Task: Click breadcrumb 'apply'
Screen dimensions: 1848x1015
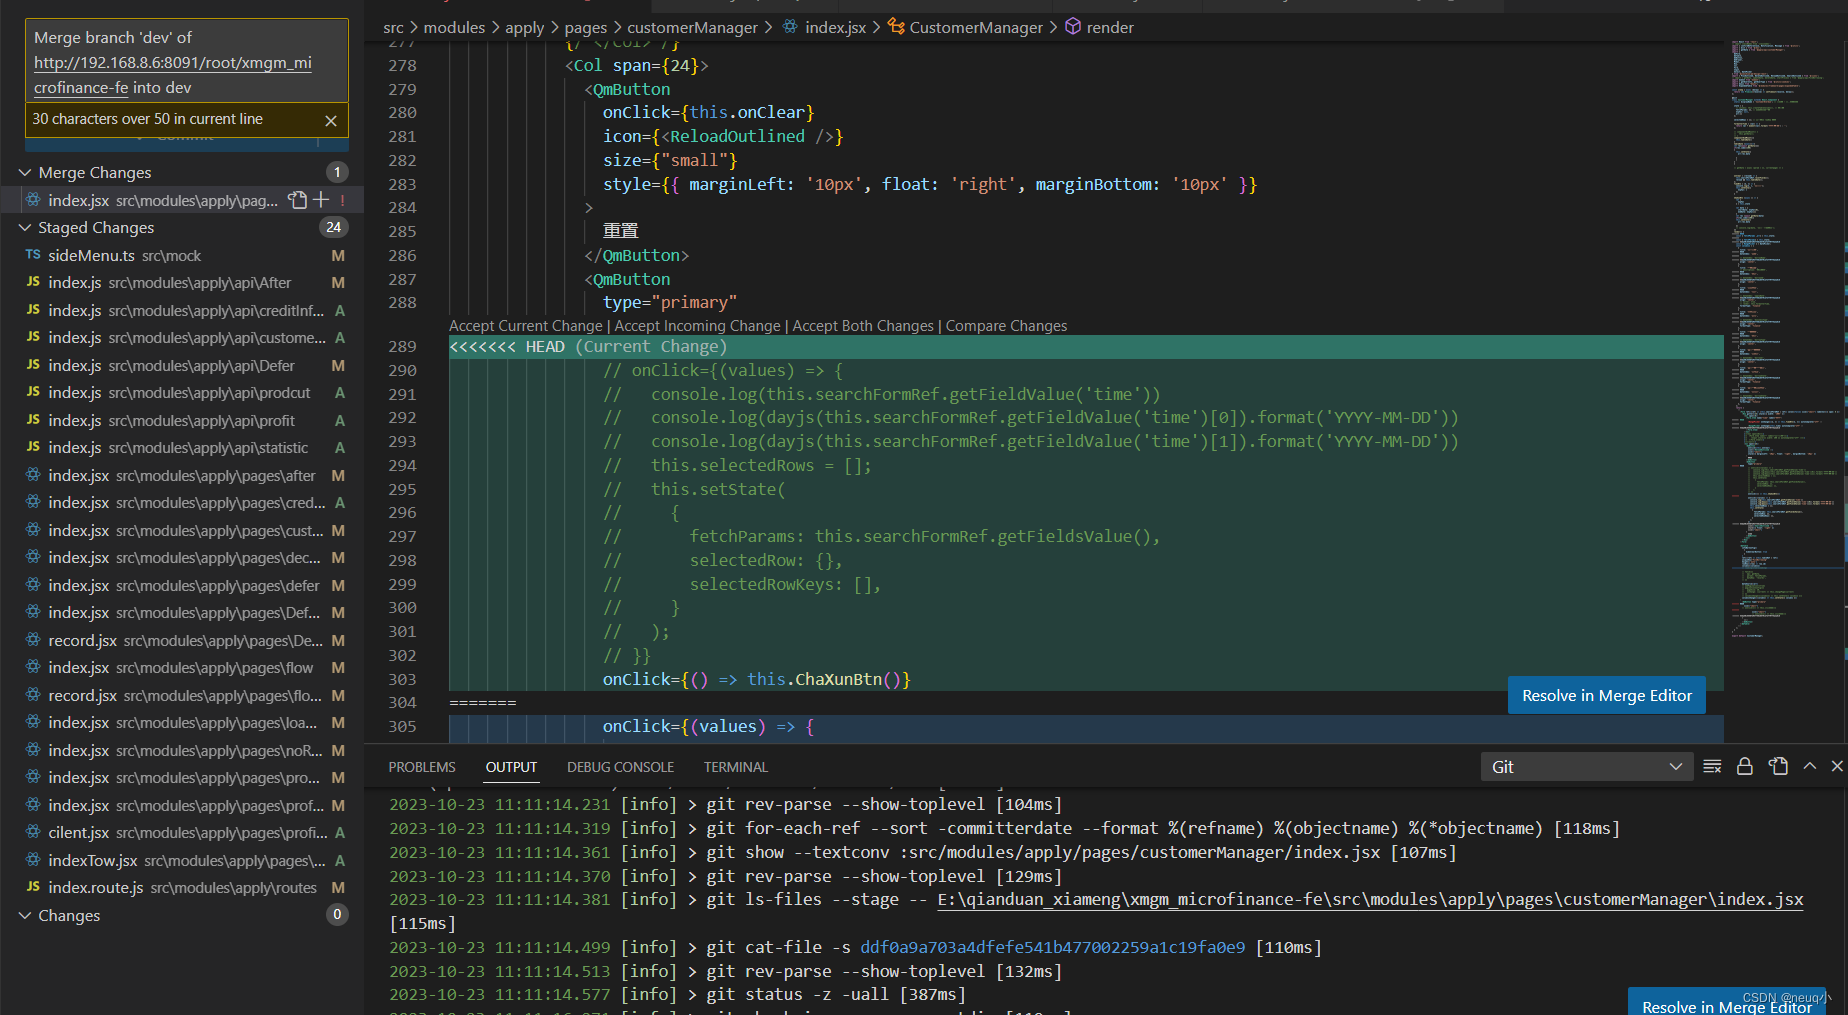Action: (524, 27)
